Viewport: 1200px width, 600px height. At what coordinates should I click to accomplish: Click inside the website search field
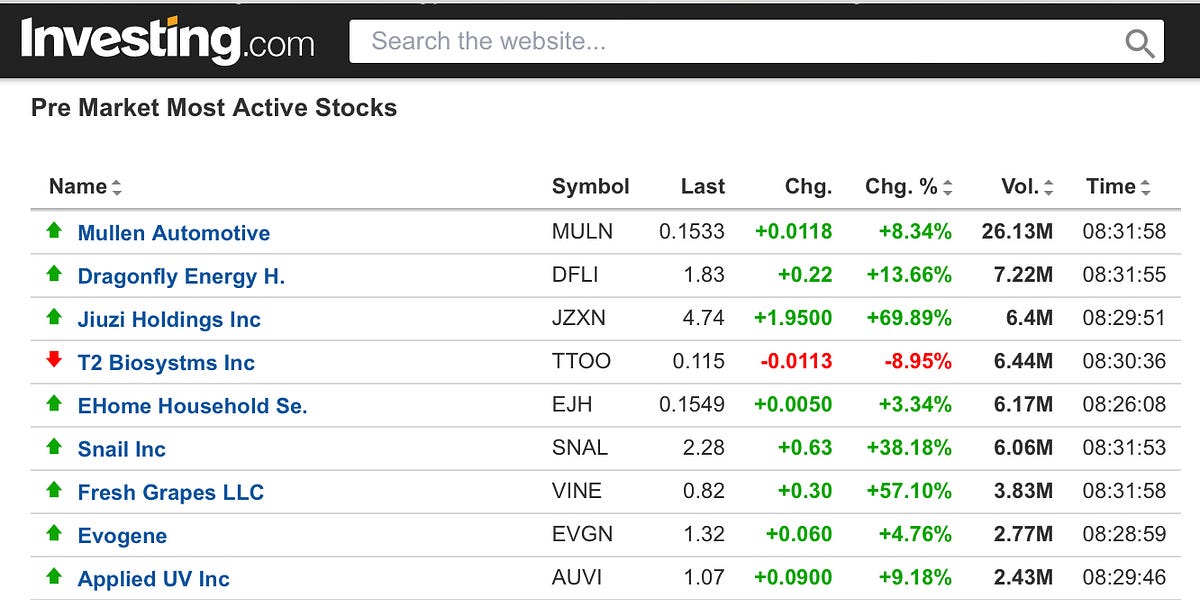point(700,41)
